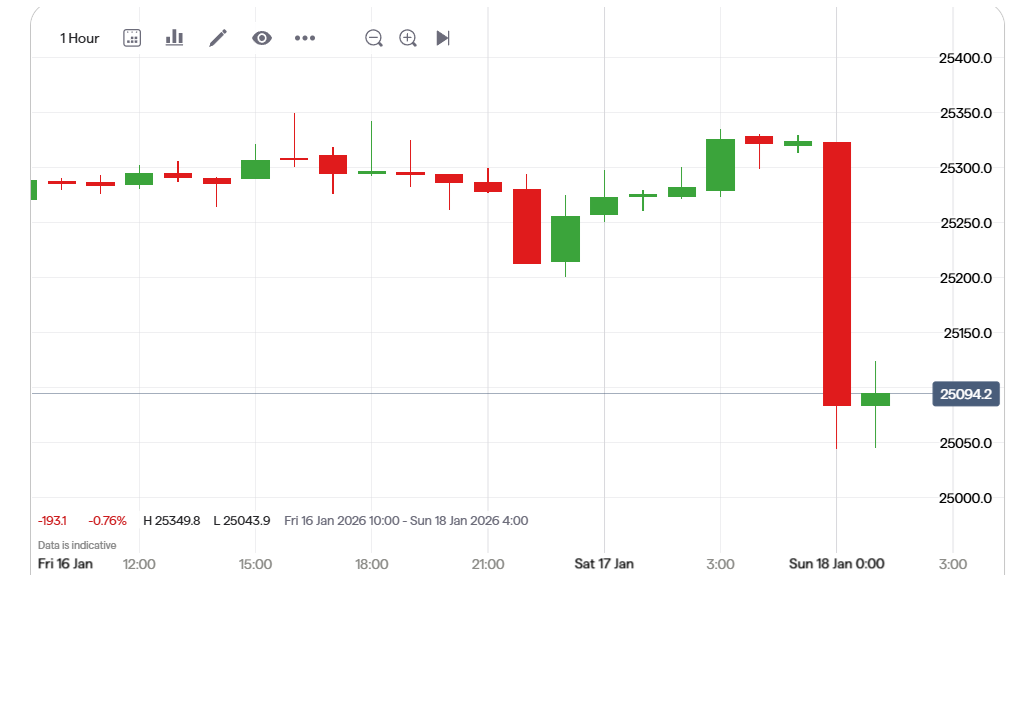Select the pencil drawing tool

218,38
